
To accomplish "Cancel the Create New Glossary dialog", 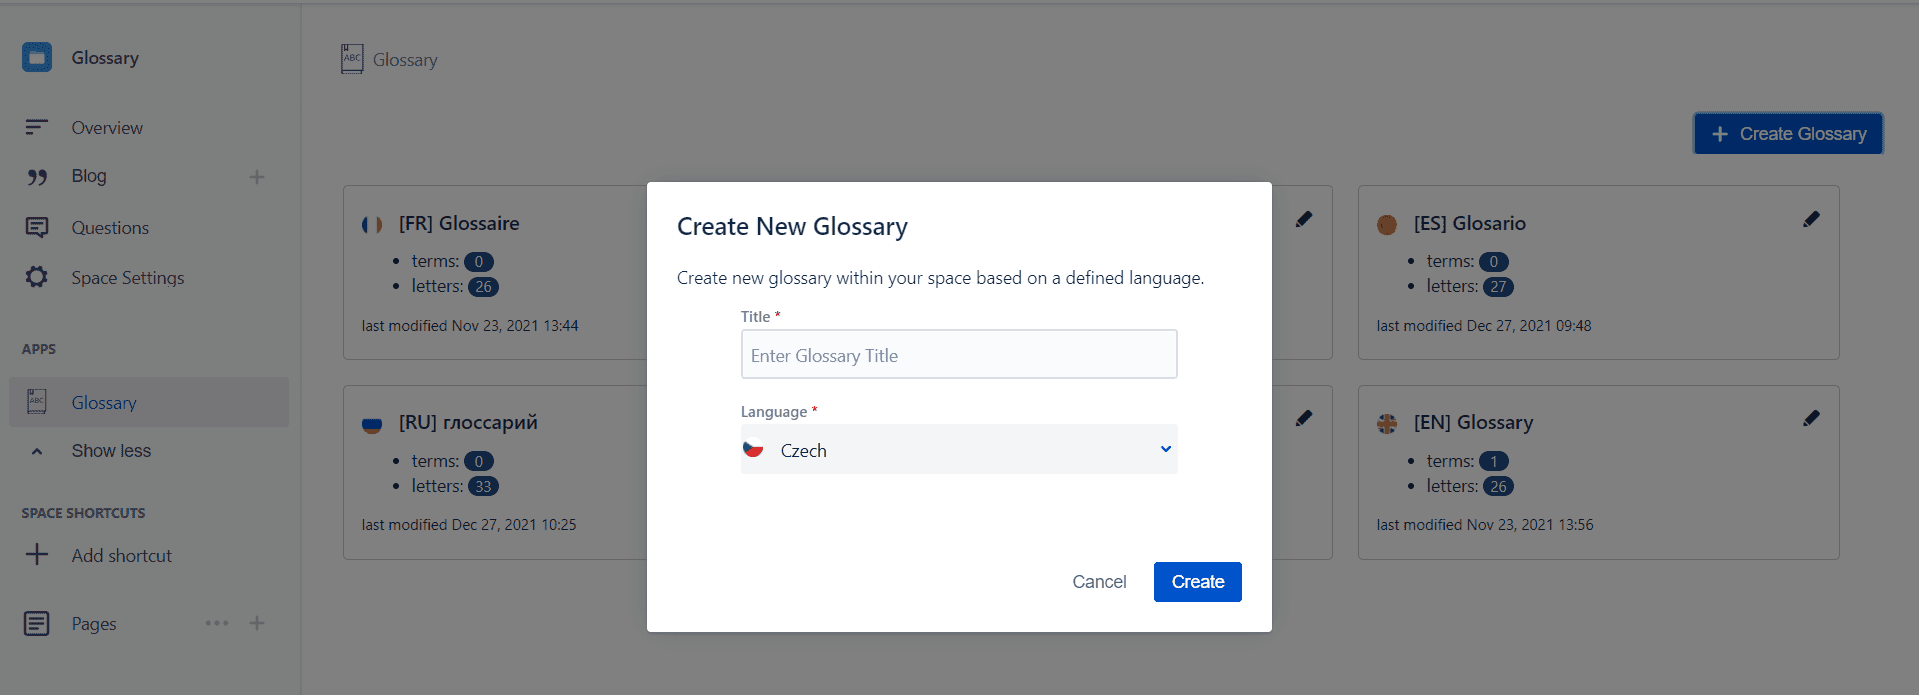I will coord(1099,581).
